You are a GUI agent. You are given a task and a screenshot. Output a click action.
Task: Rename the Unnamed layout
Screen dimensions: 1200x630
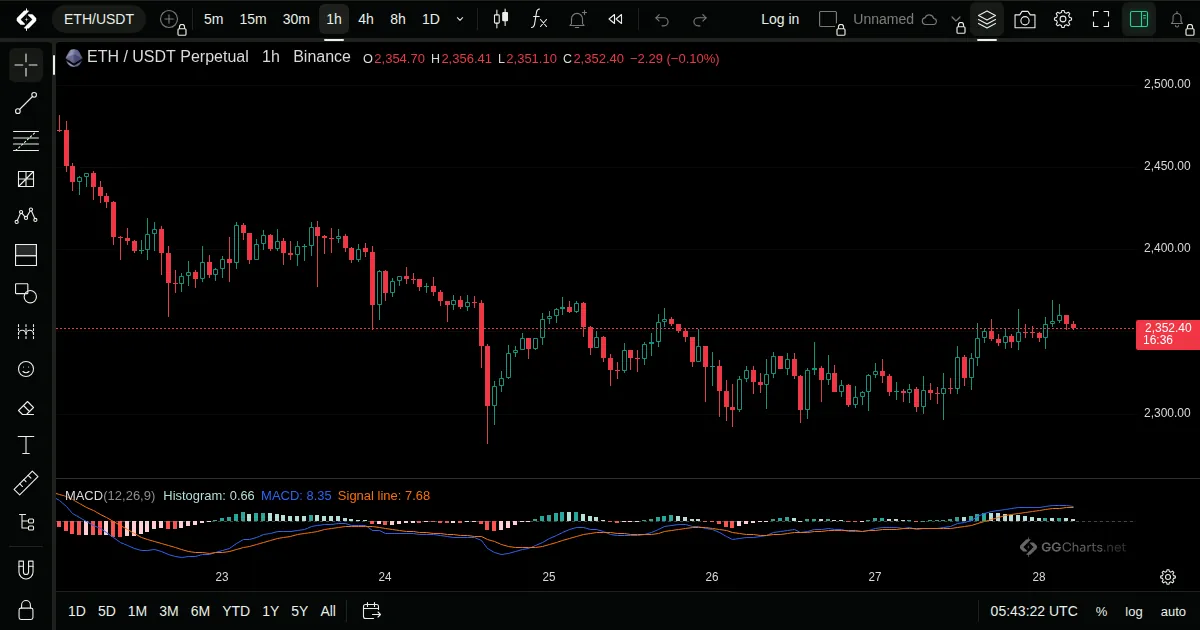(883, 19)
